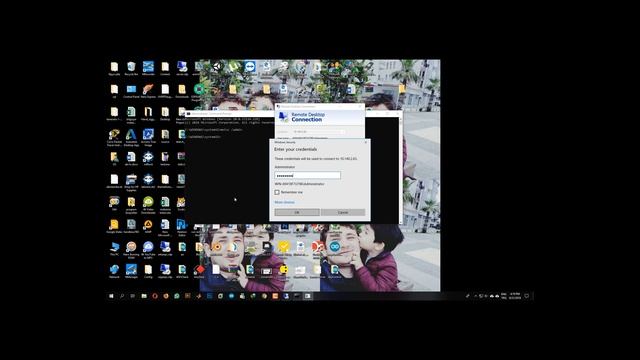Select the Arduino desktop icon
The image size is (640, 360).
pyautogui.click(x=335, y=248)
